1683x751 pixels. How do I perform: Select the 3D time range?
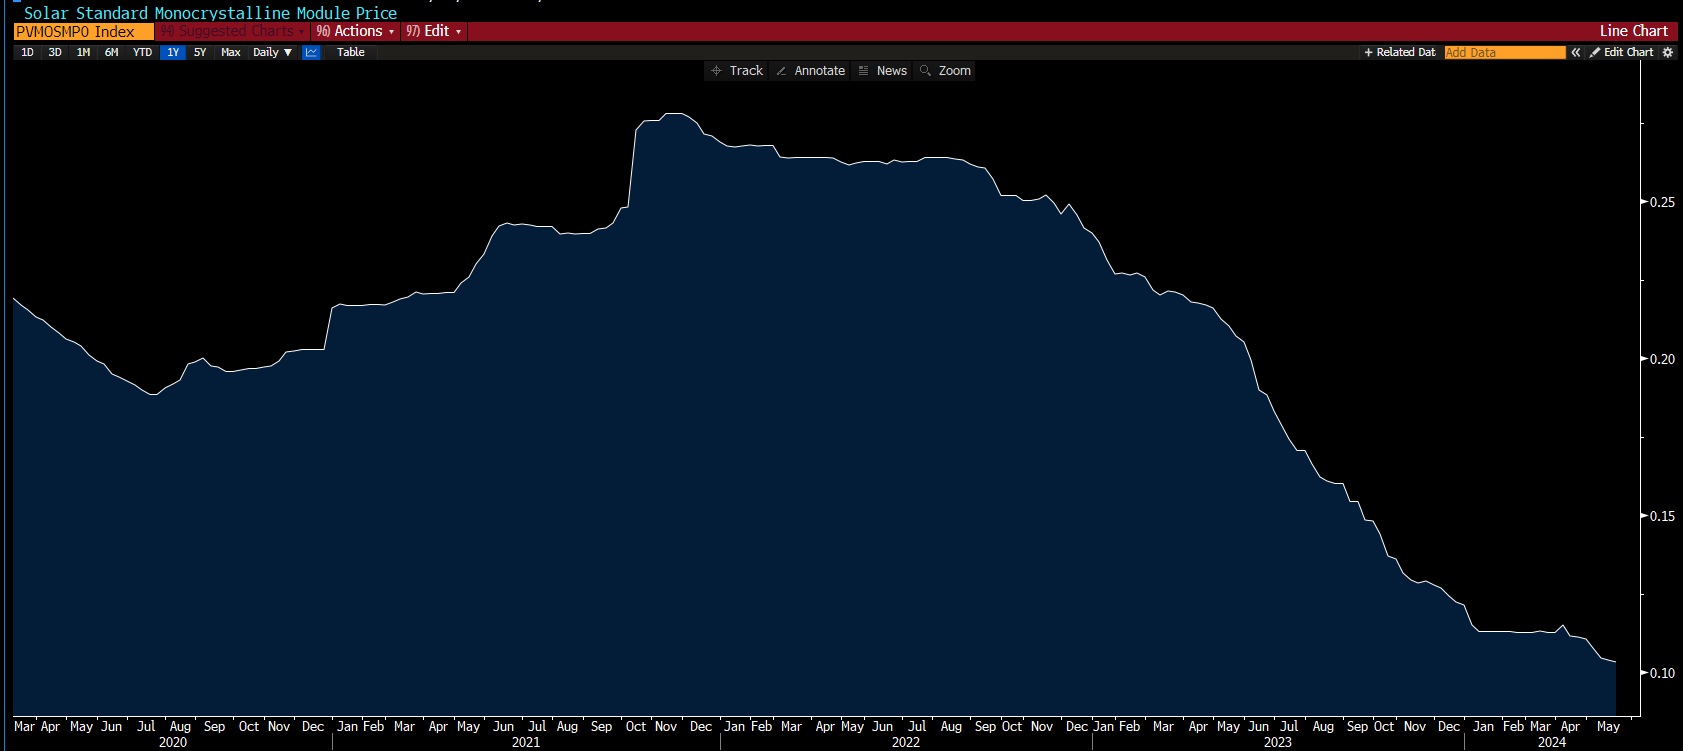coord(55,52)
